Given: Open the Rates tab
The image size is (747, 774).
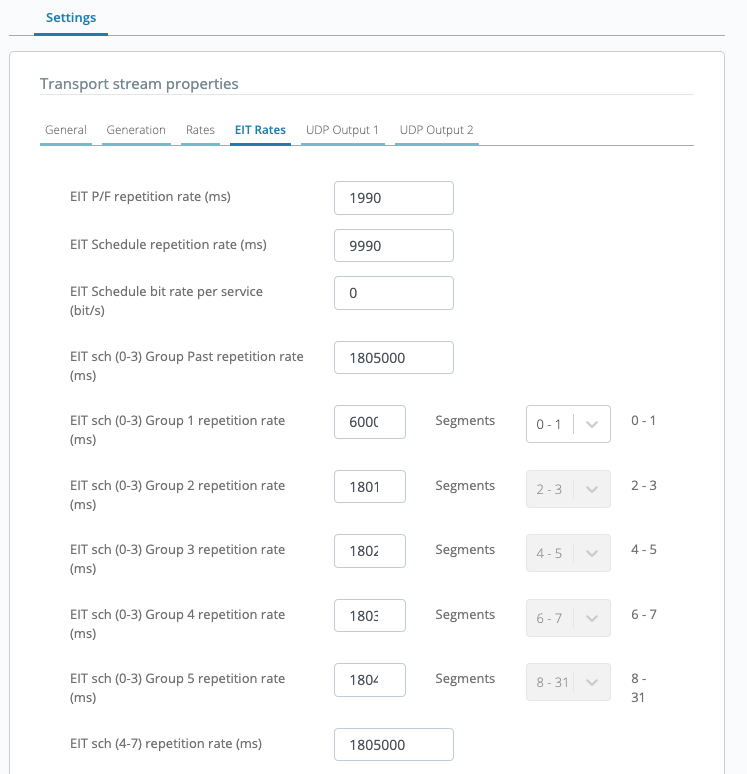Looking at the screenshot, I should 200,130.
